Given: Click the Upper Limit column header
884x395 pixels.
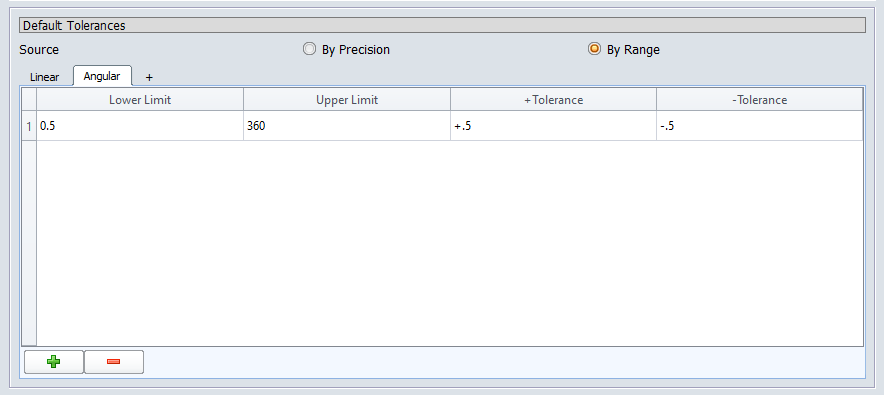Looking at the screenshot, I should coord(347,100).
